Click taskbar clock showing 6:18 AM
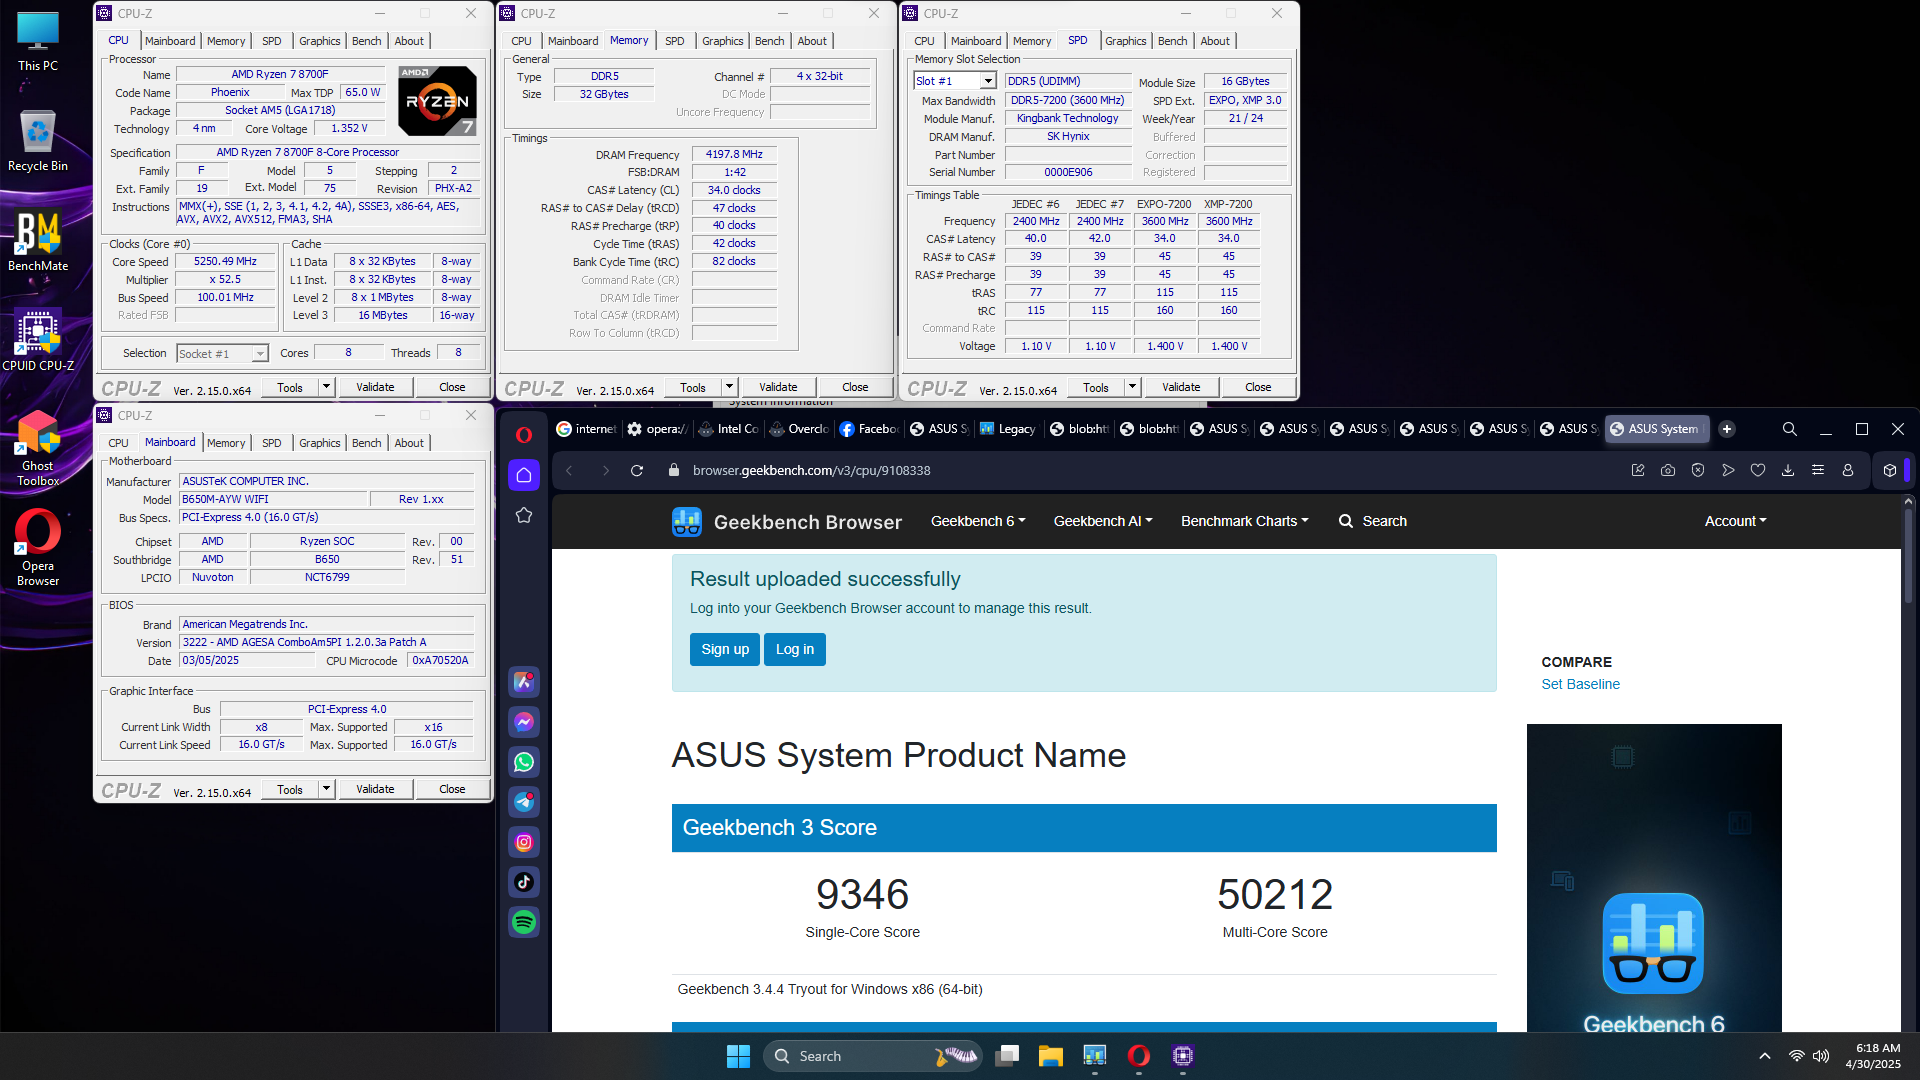 [1874, 1056]
